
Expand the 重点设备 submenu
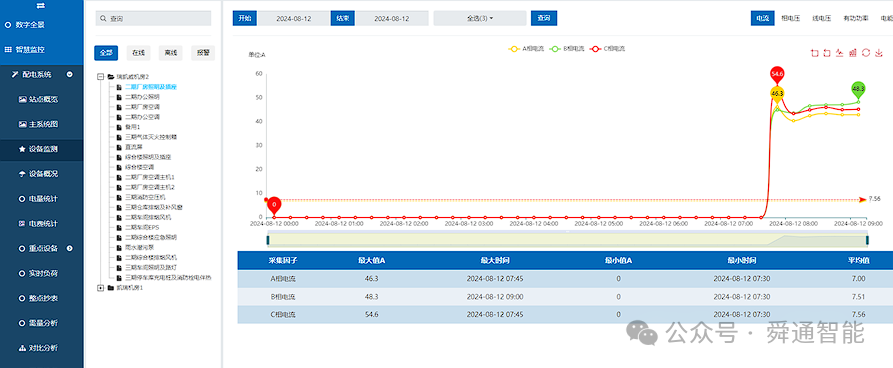point(69,248)
